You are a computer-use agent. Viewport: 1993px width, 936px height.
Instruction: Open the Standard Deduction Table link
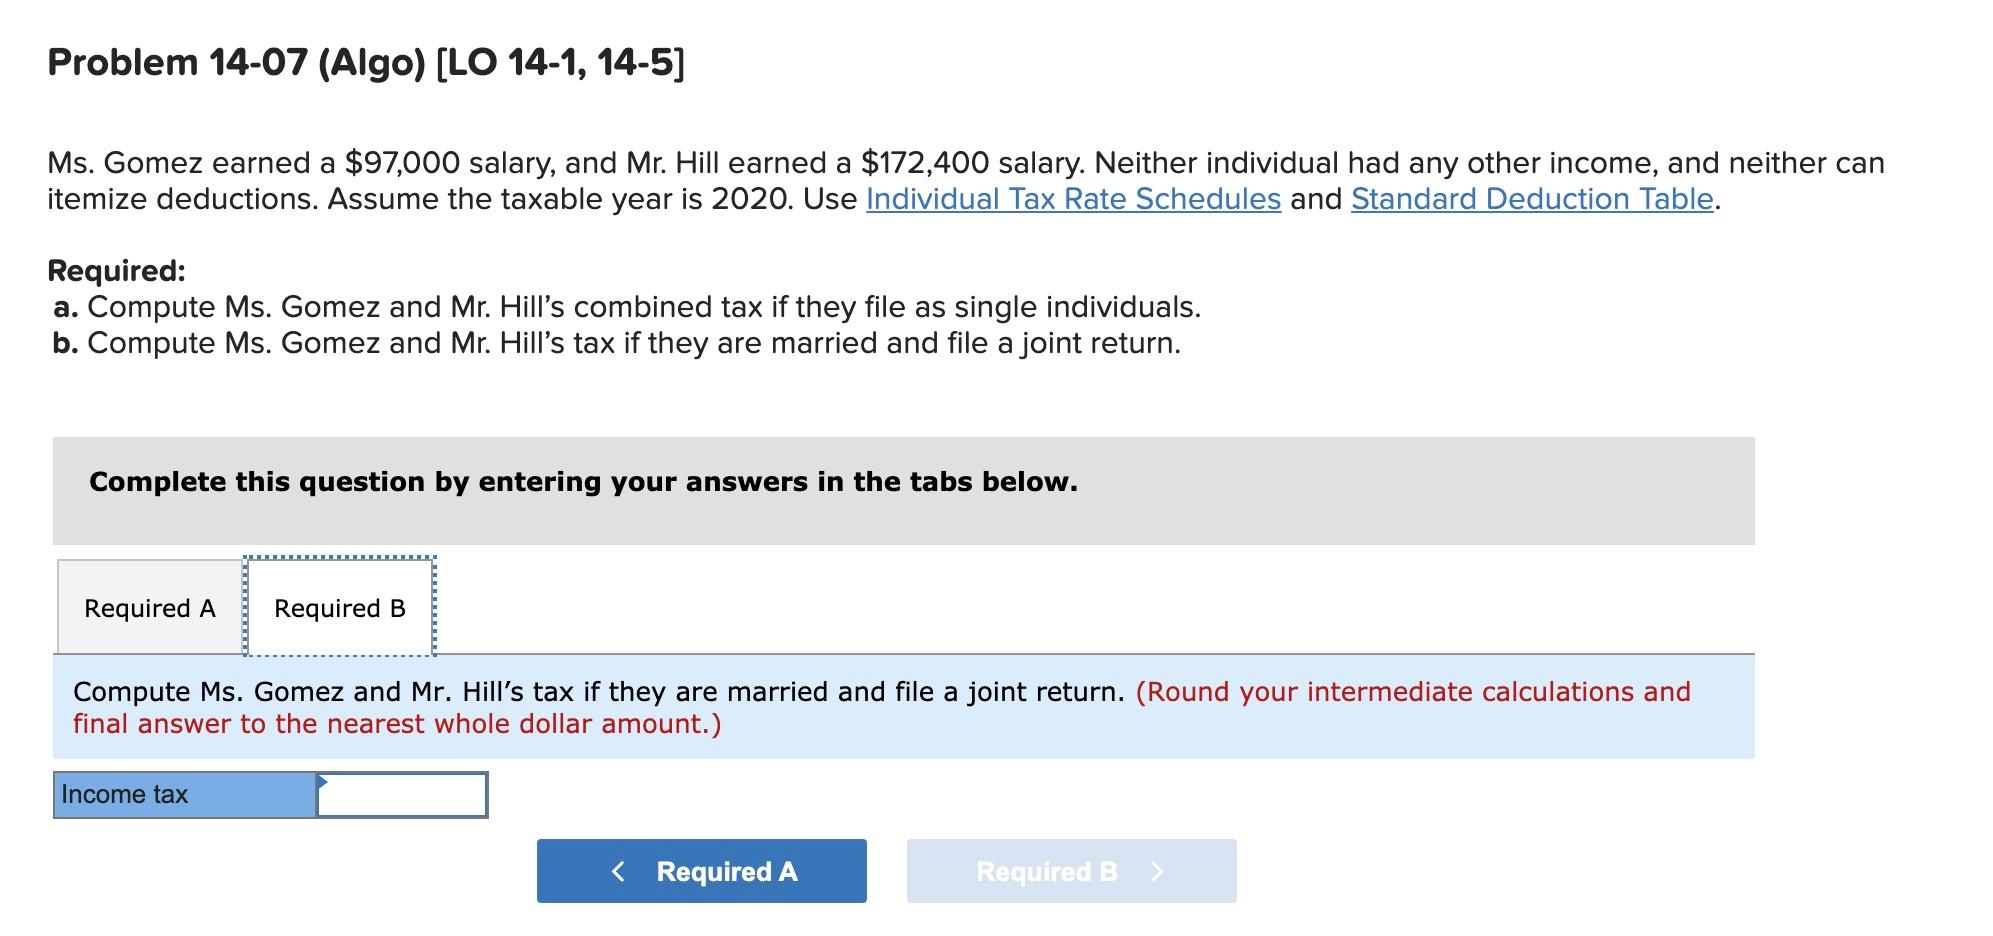[x=1530, y=199]
